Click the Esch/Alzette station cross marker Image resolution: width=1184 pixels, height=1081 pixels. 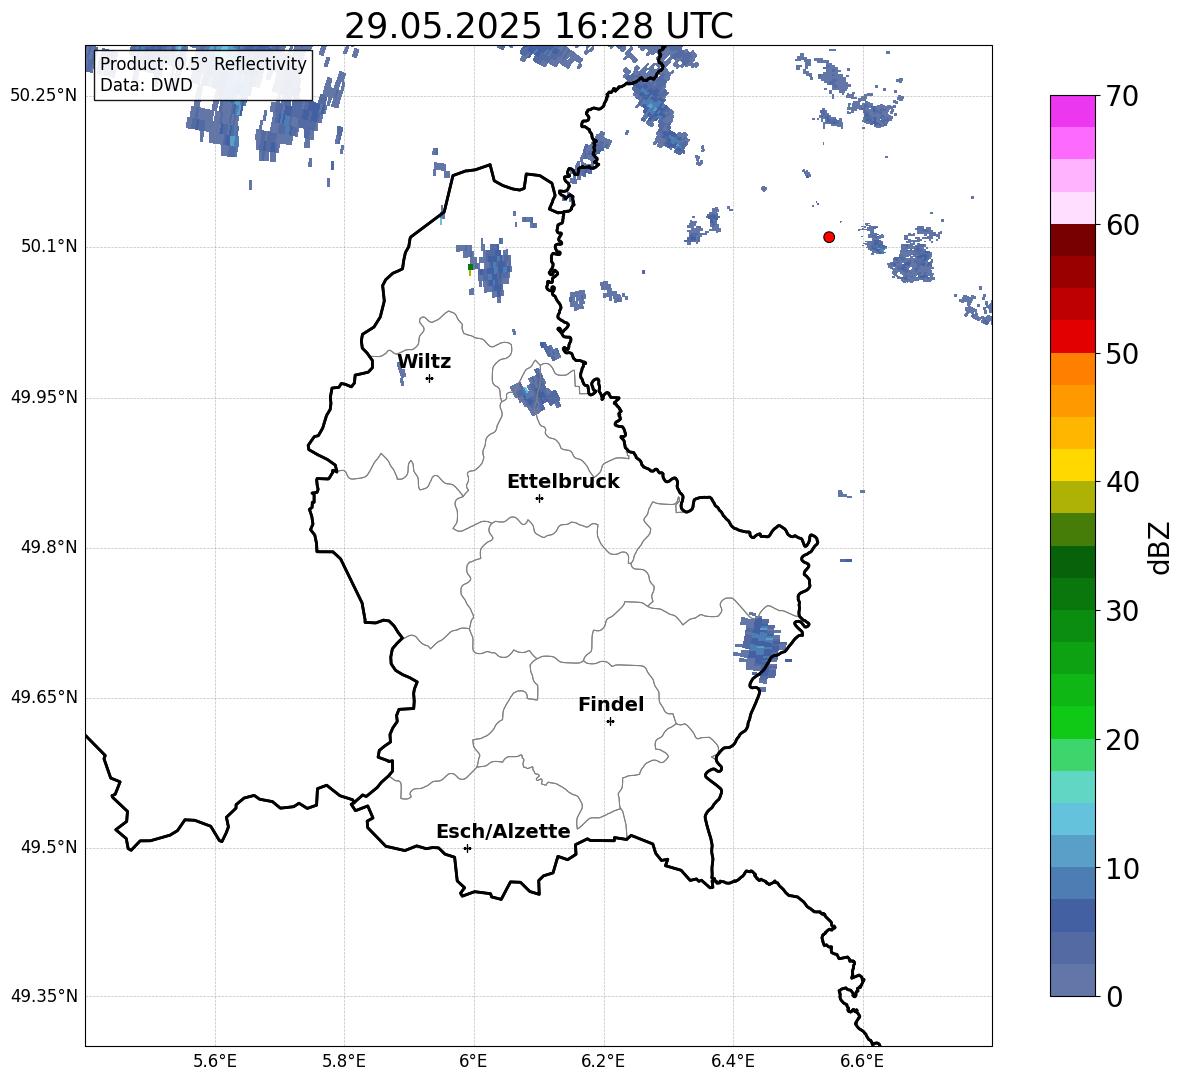467,848
